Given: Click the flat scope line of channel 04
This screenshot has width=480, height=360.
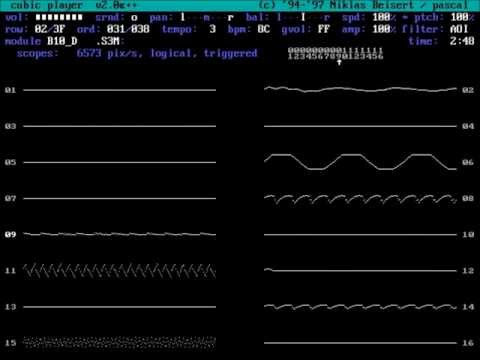Looking at the screenshot, I should coord(360,126).
